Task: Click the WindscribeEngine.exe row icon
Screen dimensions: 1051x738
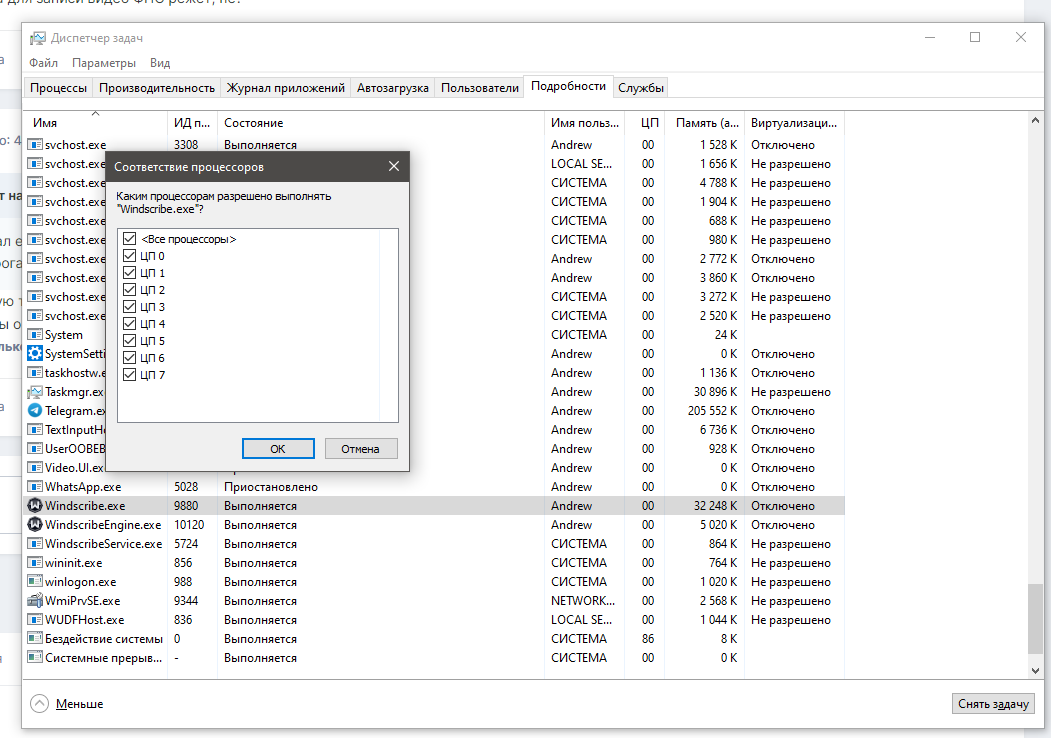Action: (36, 525)
